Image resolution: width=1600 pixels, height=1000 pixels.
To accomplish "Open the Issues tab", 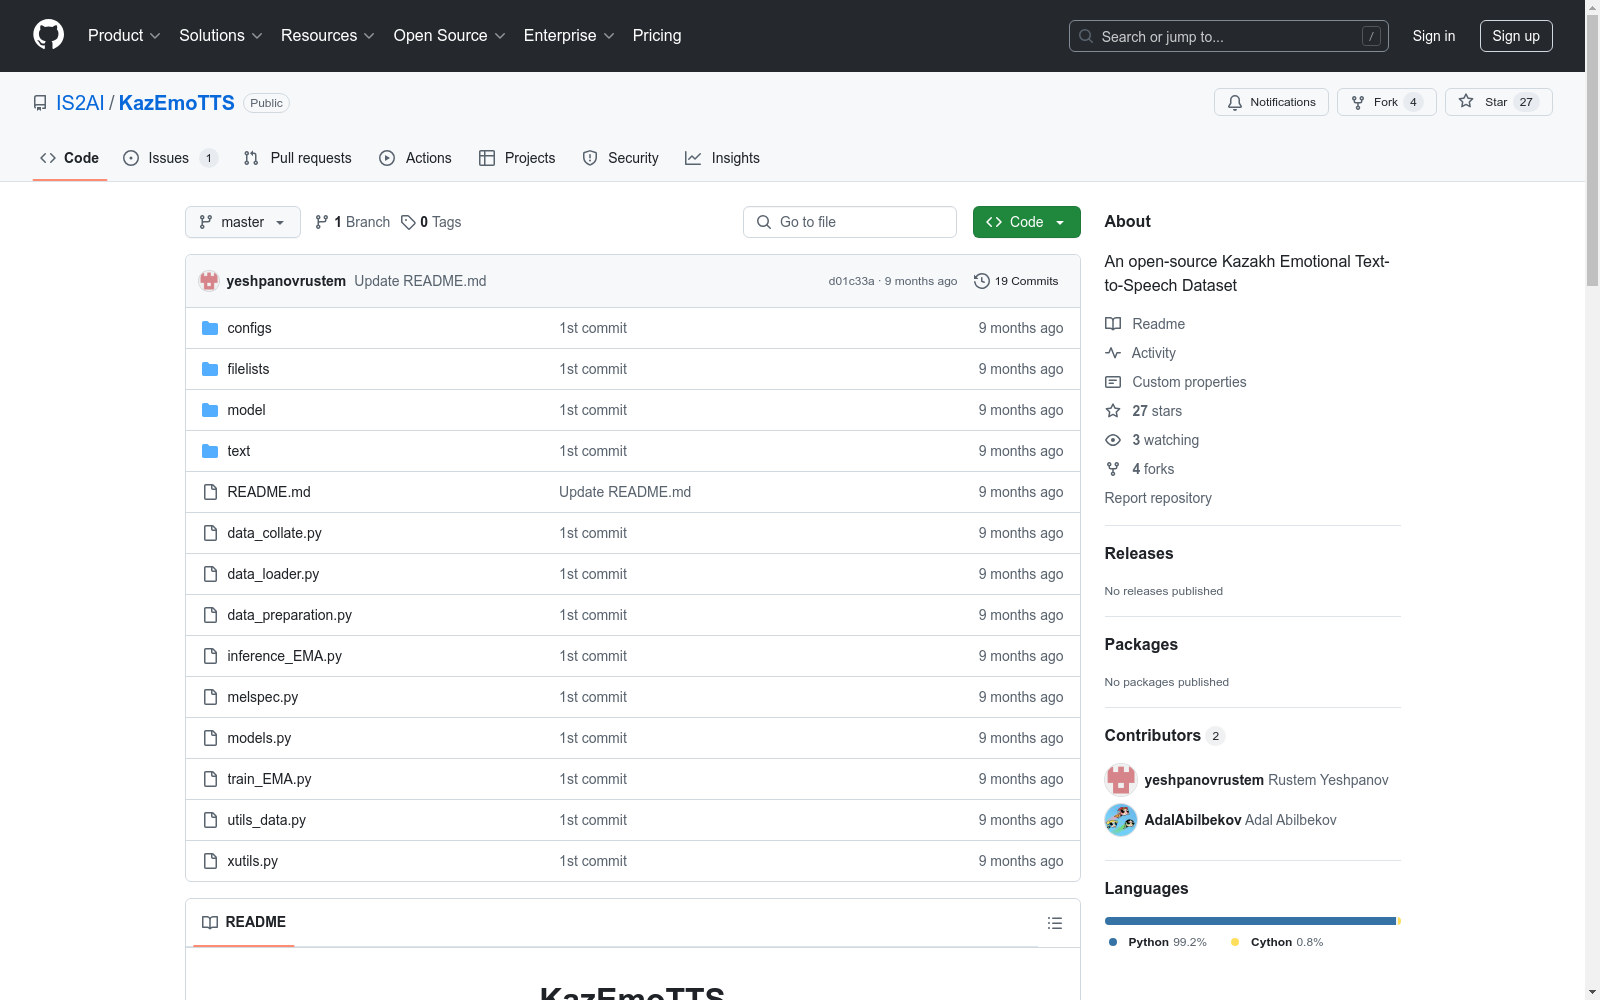I will [170, 158].
